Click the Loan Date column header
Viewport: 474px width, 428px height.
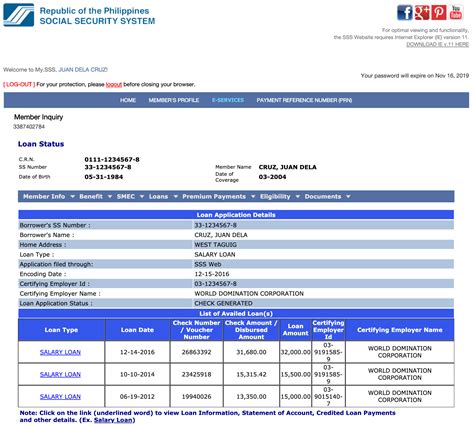137,330
